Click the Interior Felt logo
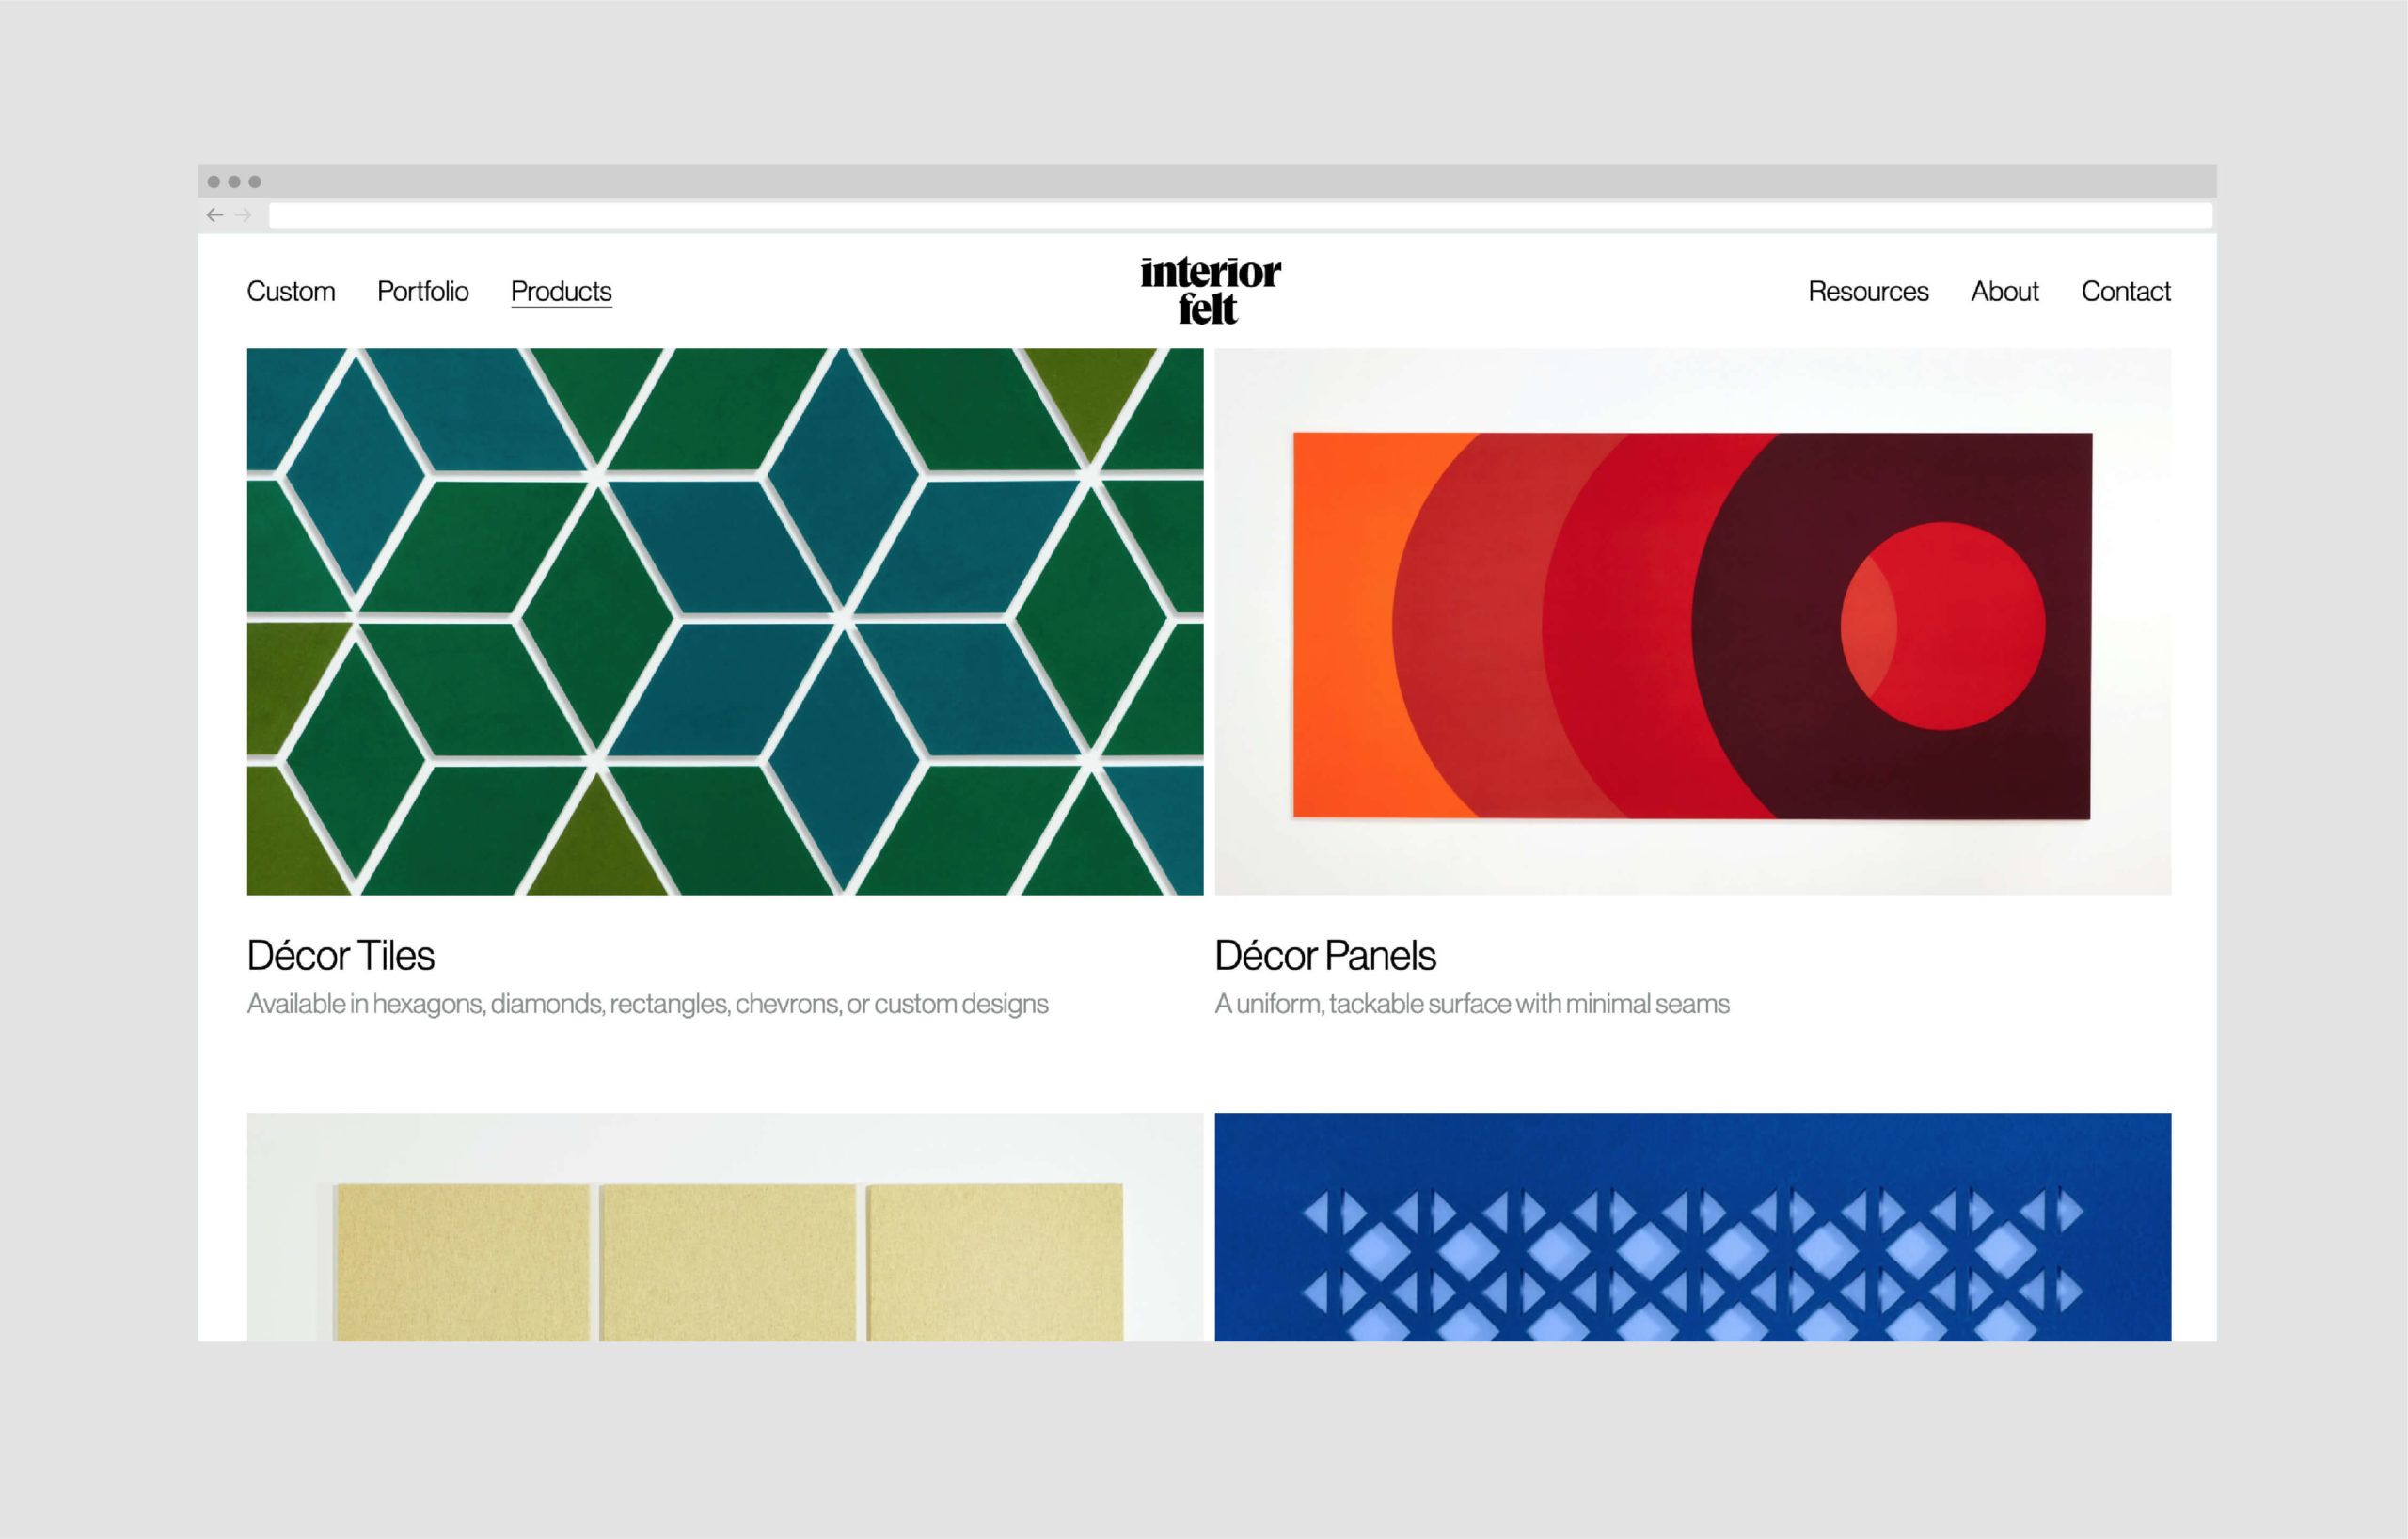 (x=1209, y=291)
